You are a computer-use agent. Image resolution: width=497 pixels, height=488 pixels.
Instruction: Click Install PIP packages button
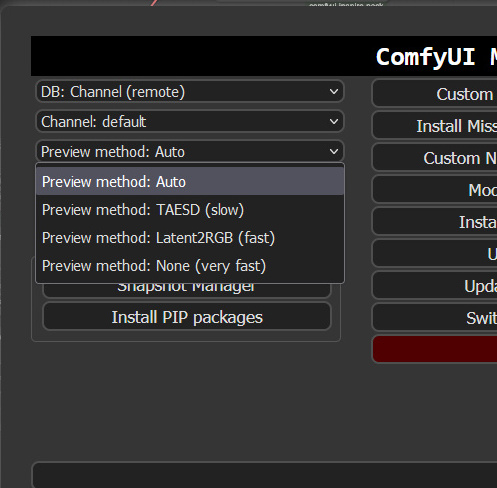(187, 317)
